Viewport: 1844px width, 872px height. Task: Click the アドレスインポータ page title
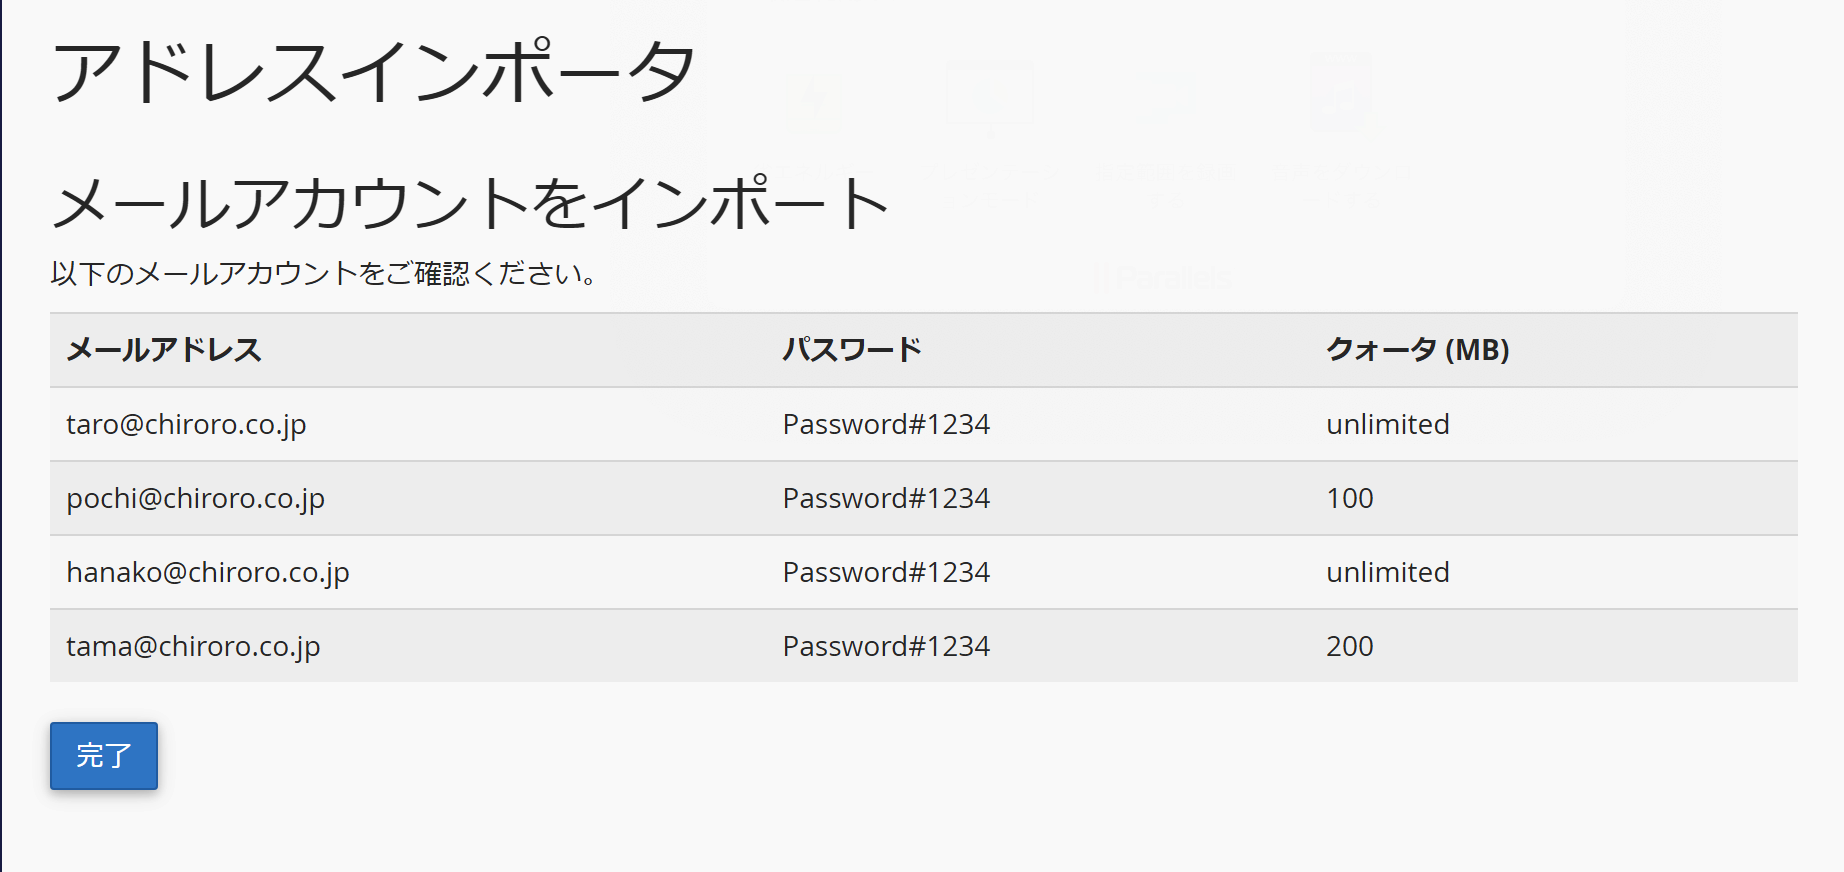click(x=373, y=72)
